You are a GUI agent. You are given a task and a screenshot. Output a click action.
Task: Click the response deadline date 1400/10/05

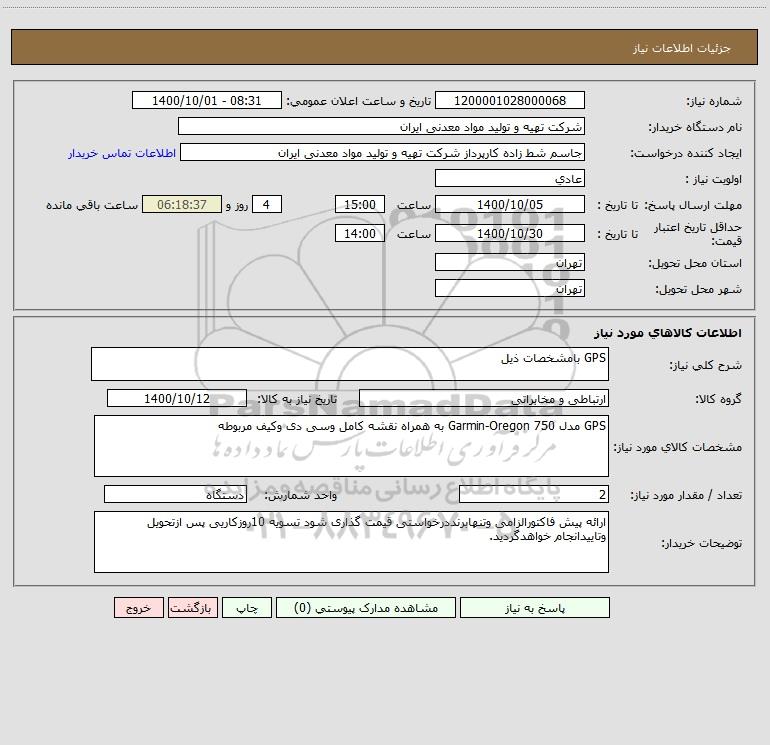[510, 204]
